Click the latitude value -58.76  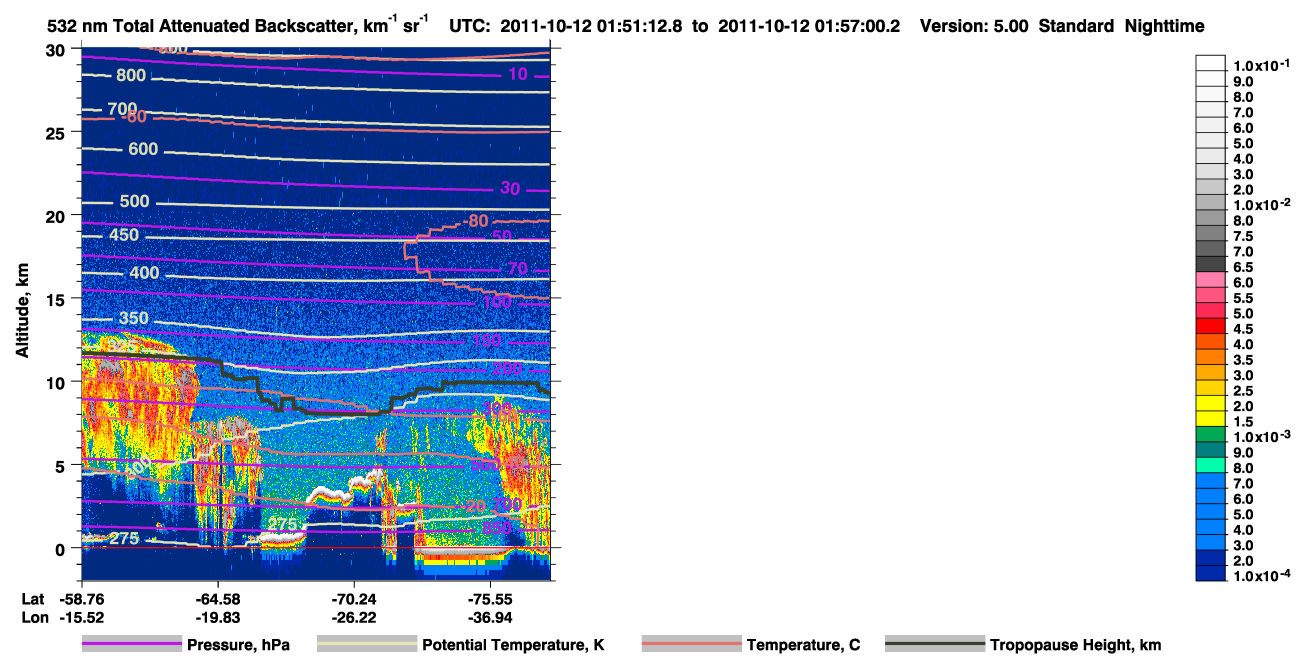(x=82, y=599)
